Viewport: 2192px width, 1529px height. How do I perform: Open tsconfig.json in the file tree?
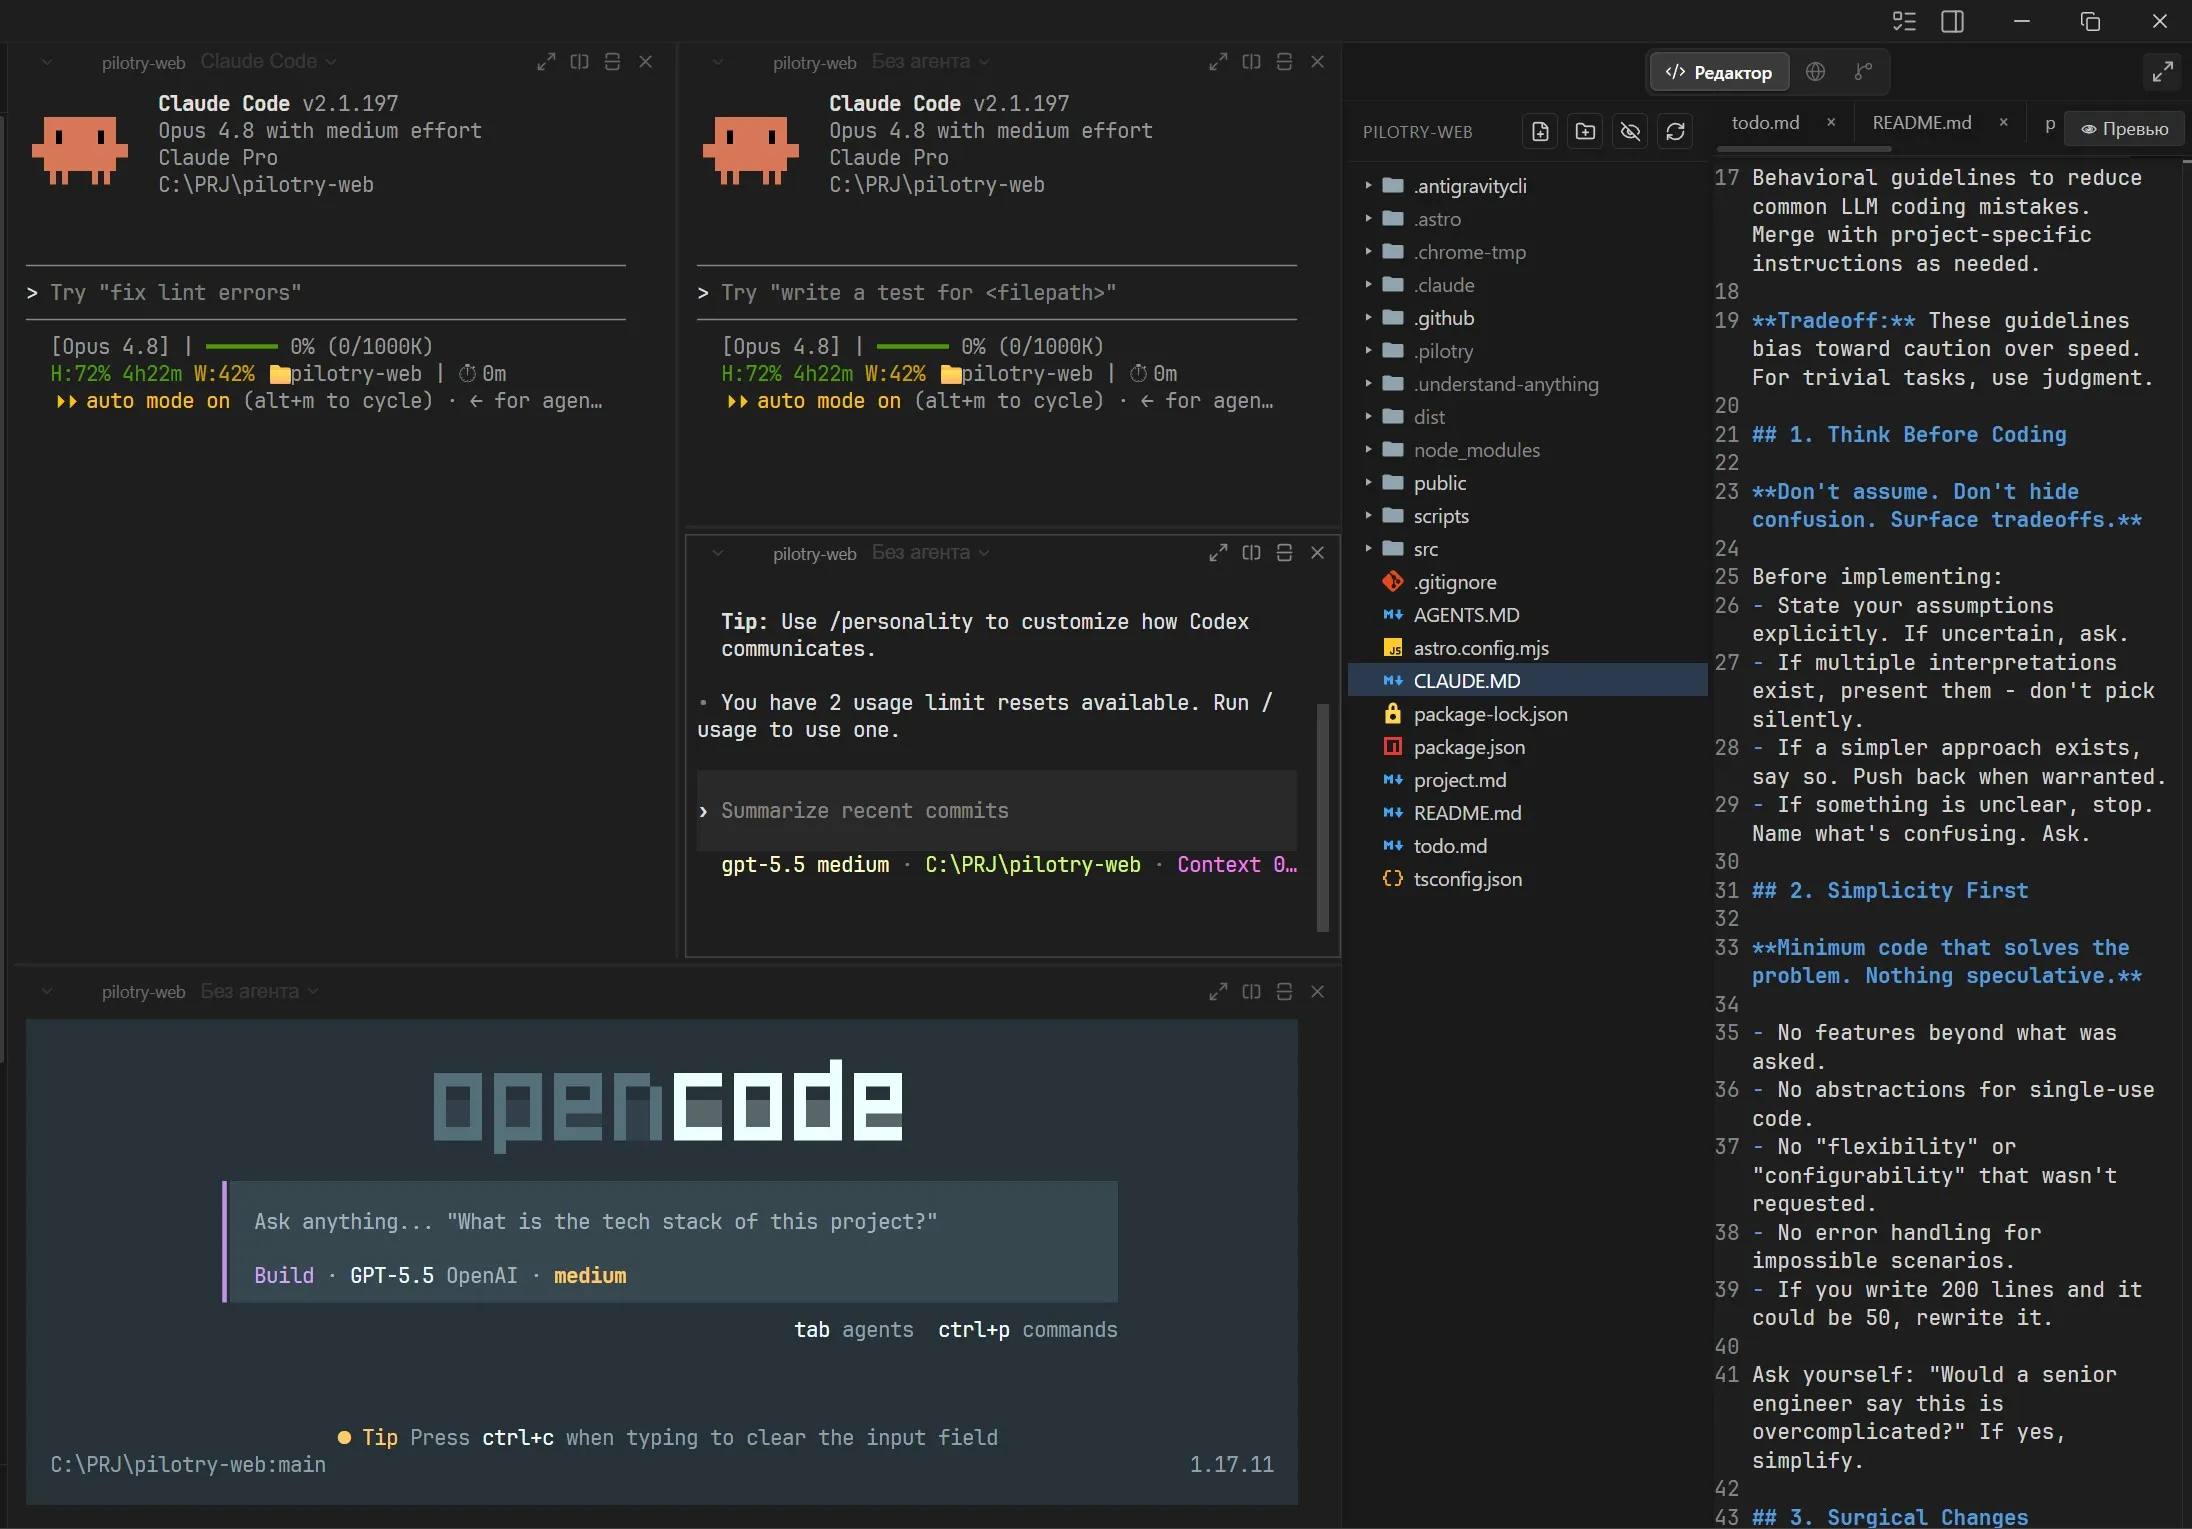tap(1468, 879)
